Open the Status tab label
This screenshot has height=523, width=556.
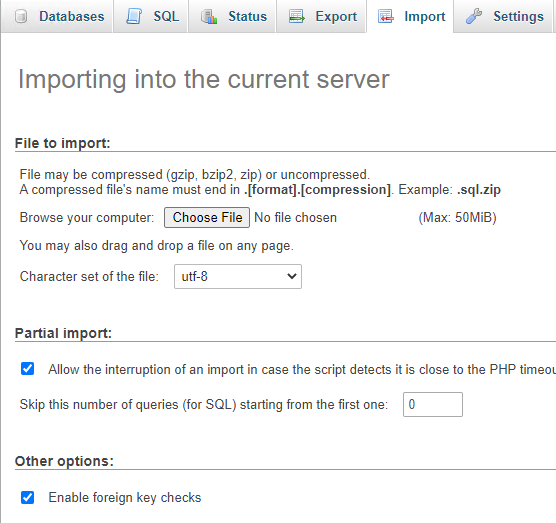click(248, 16)
